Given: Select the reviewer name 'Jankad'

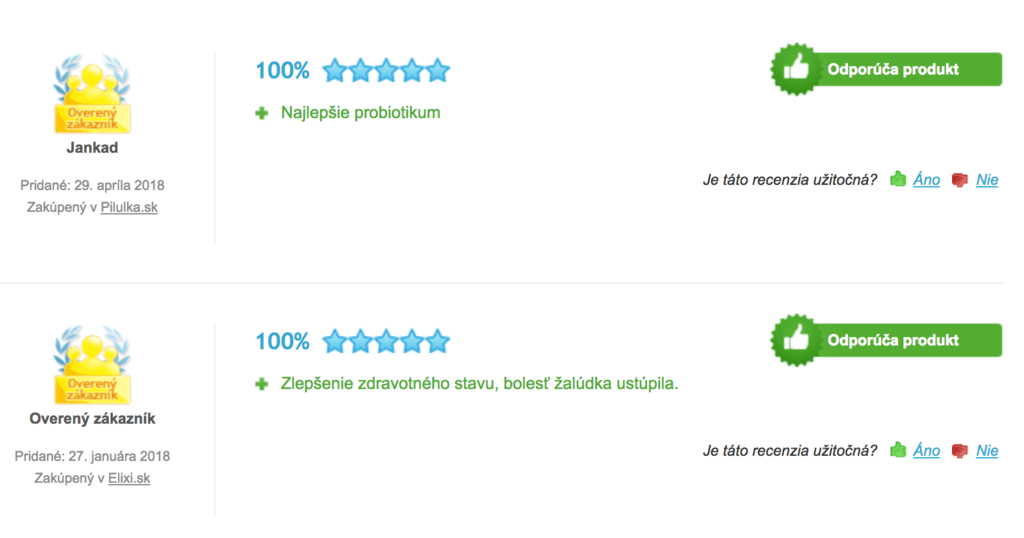Looking at the screenshot, I should tap(92, 148).
